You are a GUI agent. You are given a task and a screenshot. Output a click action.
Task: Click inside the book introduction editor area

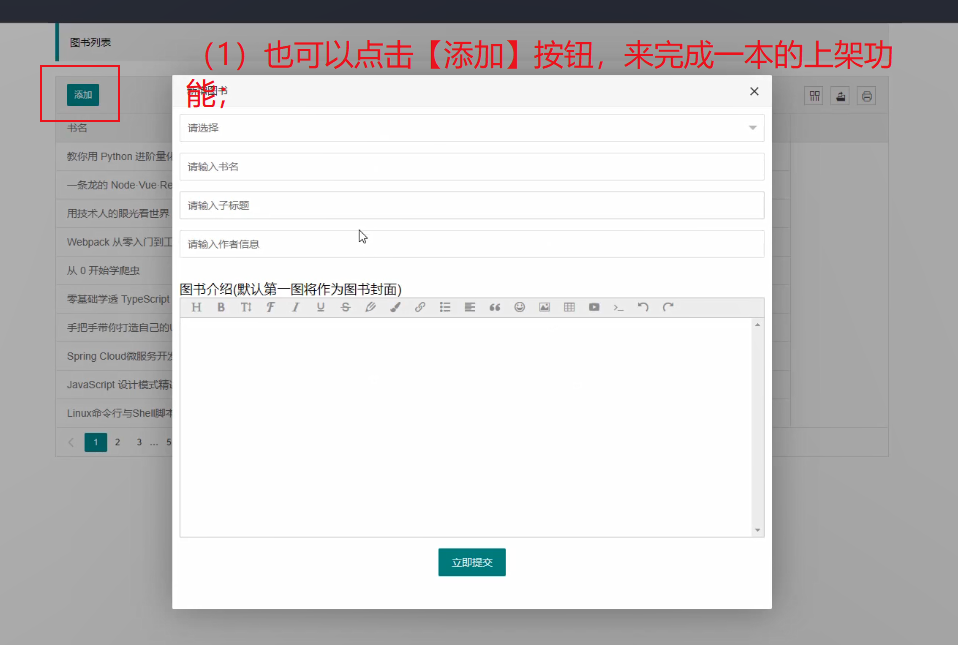click(466, 427)
